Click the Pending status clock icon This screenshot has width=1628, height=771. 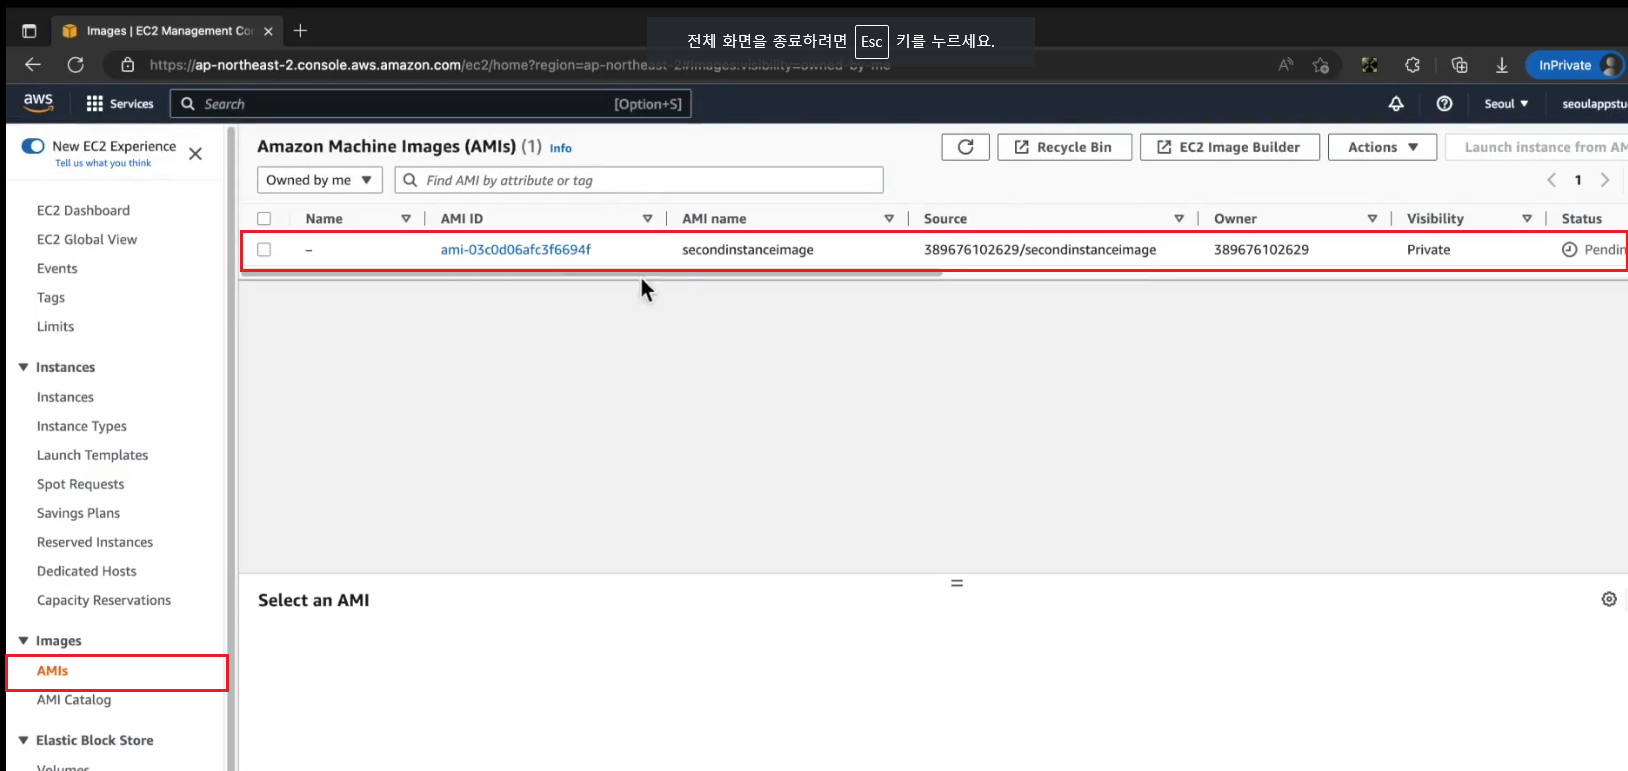(1570, 250)
